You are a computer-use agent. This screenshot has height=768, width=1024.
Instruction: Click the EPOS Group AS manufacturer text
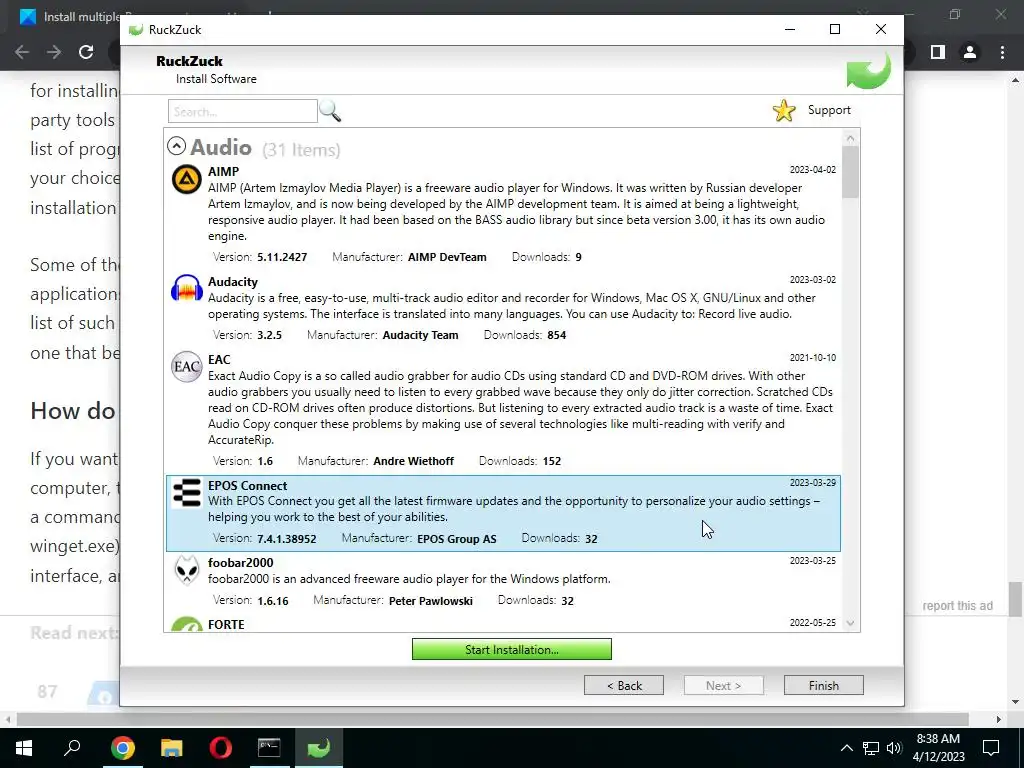456,539
